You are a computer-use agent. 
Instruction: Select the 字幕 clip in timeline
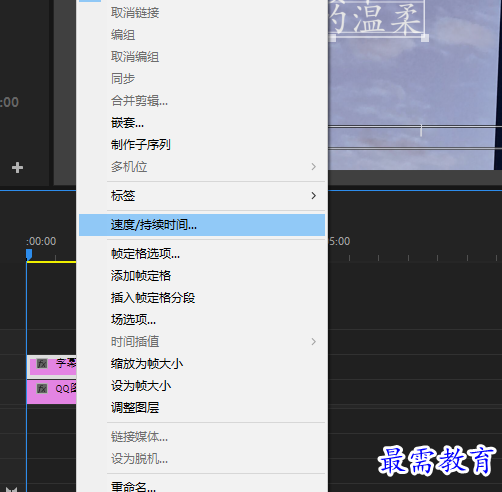coord(52,366)
